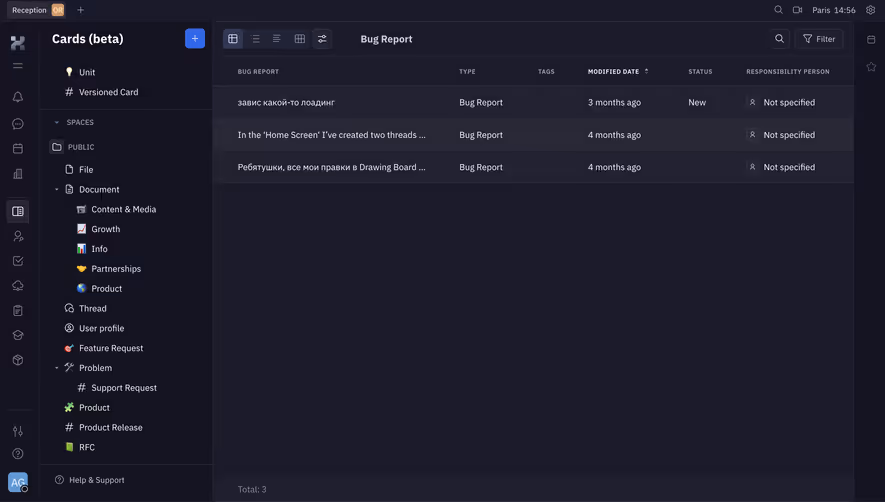Image resolution: width=885 pixels, height=502 pixels.
Task: Open Cards module icon in sidebar
Action: [x=18, y=211]
